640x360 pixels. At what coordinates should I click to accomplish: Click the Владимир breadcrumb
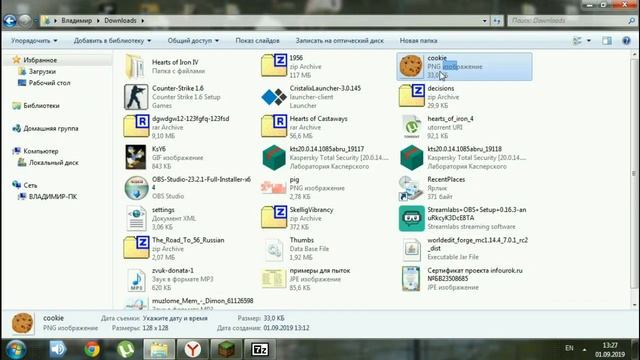[x=77, y=20]
